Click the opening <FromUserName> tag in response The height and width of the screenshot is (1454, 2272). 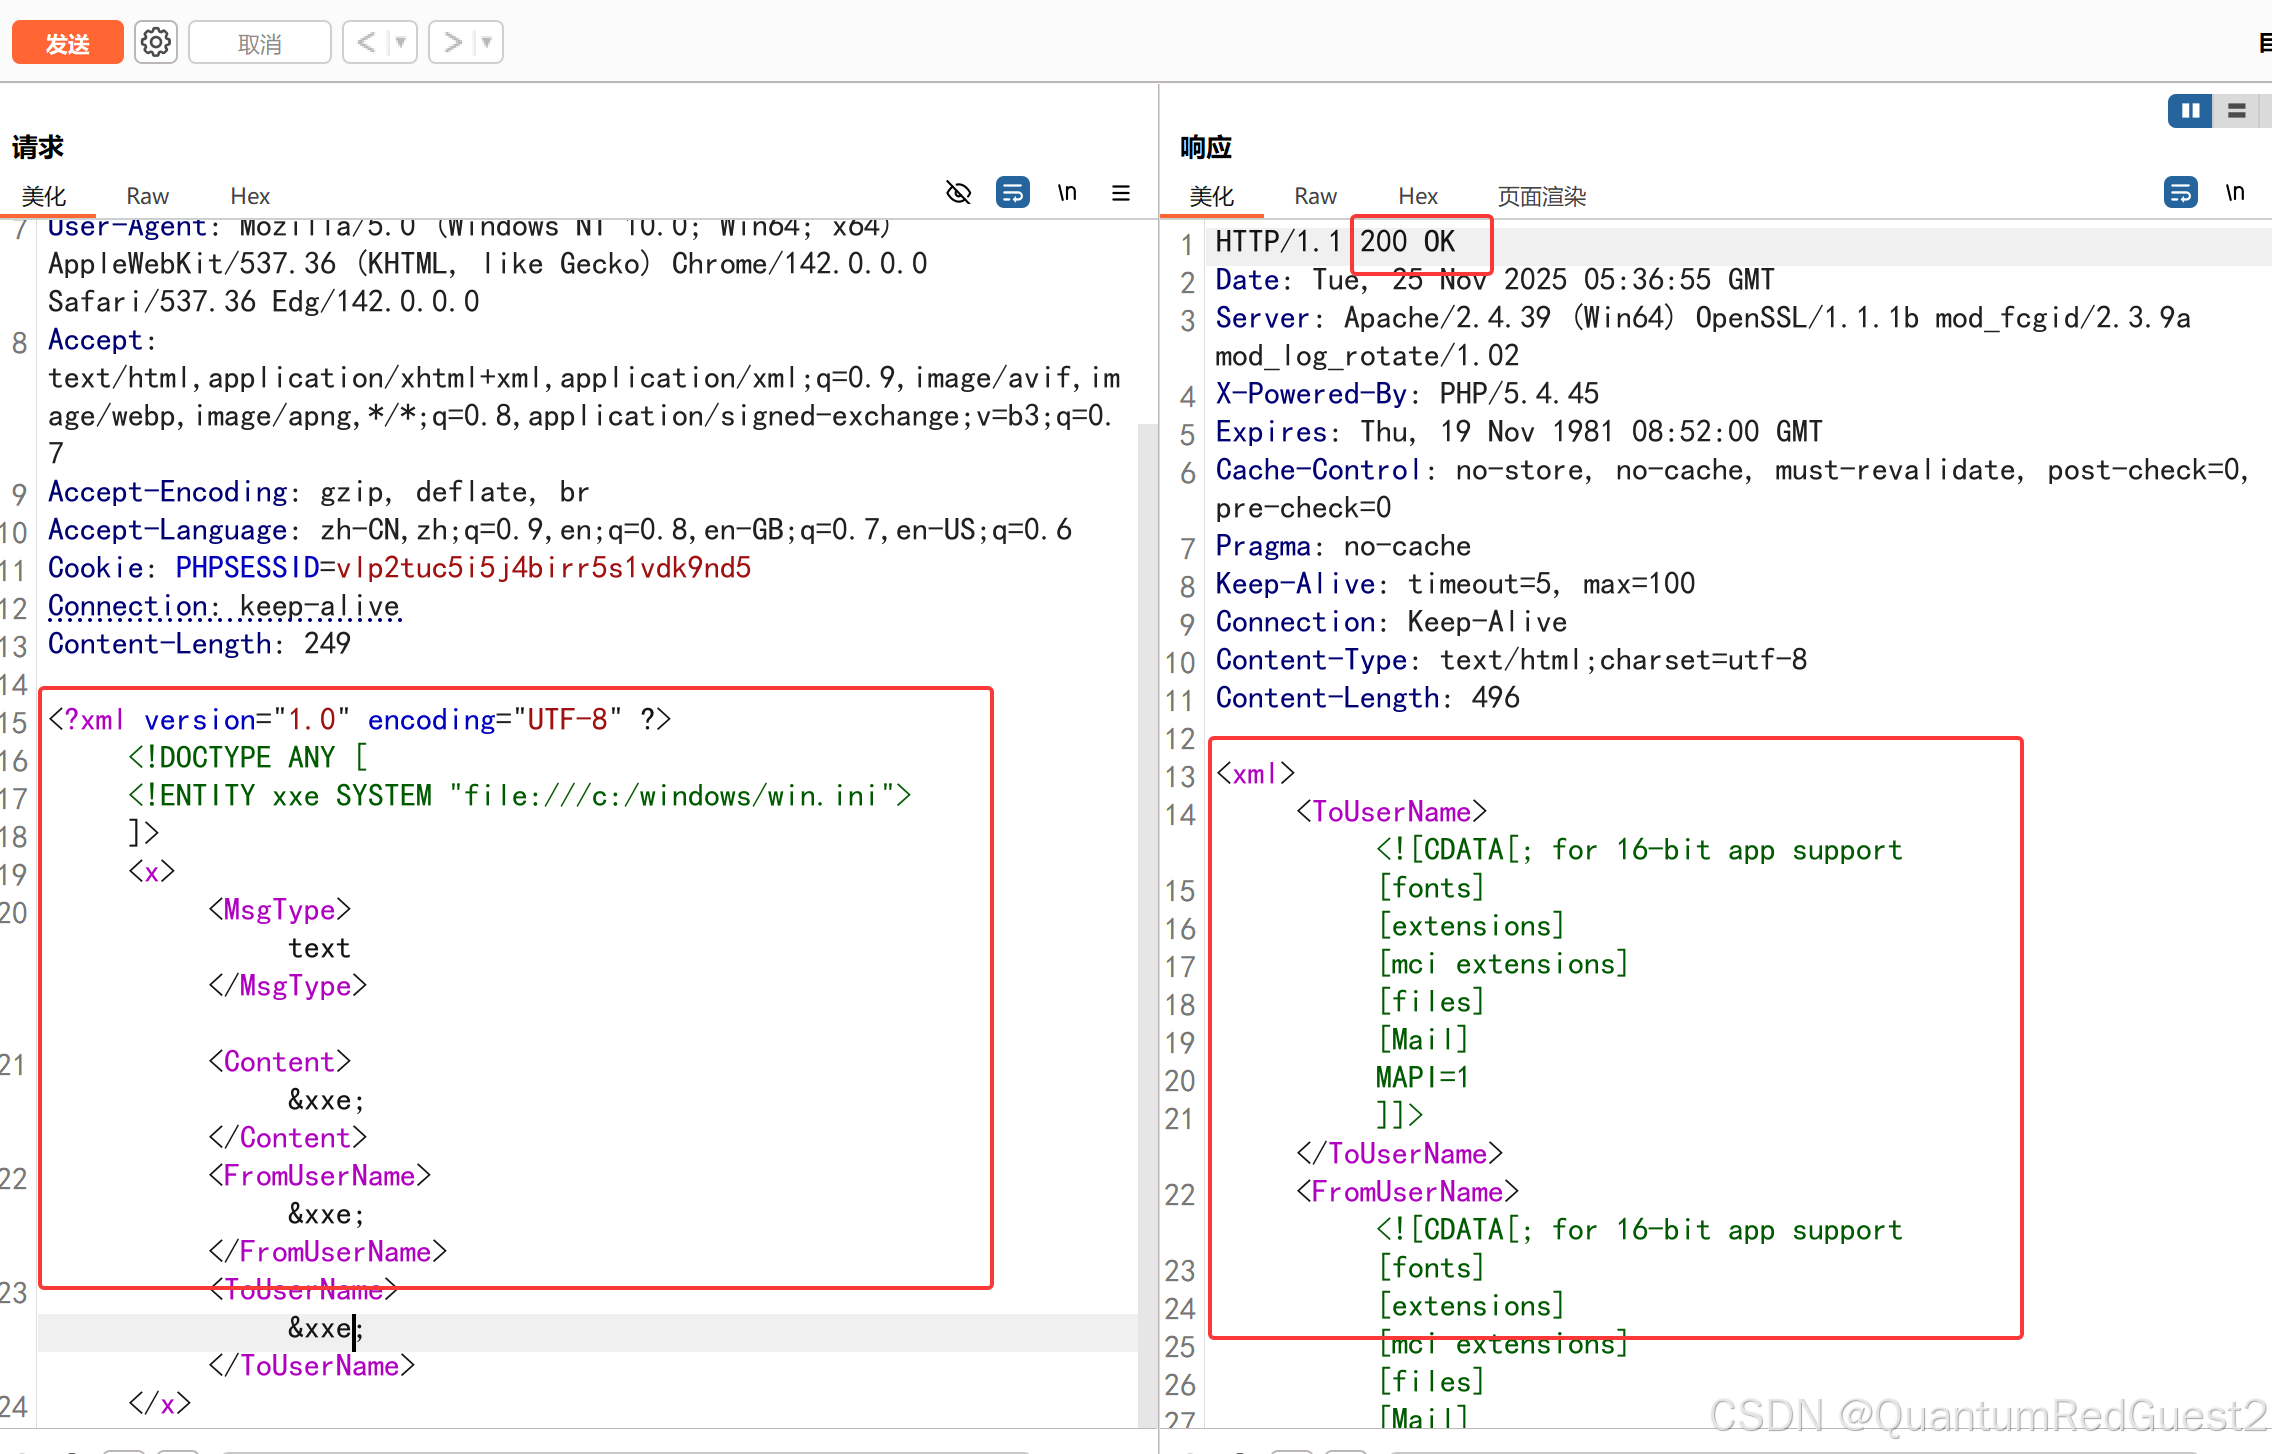tap(1407, 1192)
